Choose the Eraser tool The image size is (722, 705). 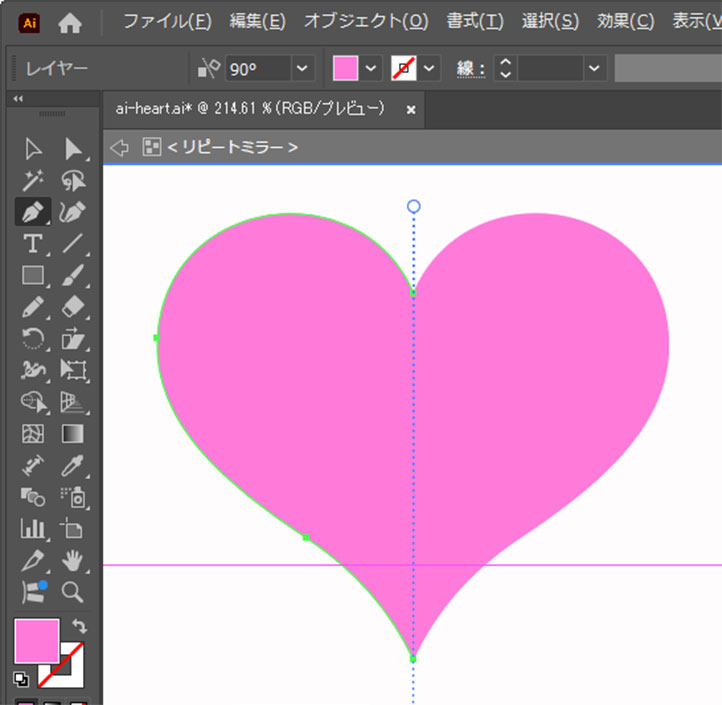73,306
